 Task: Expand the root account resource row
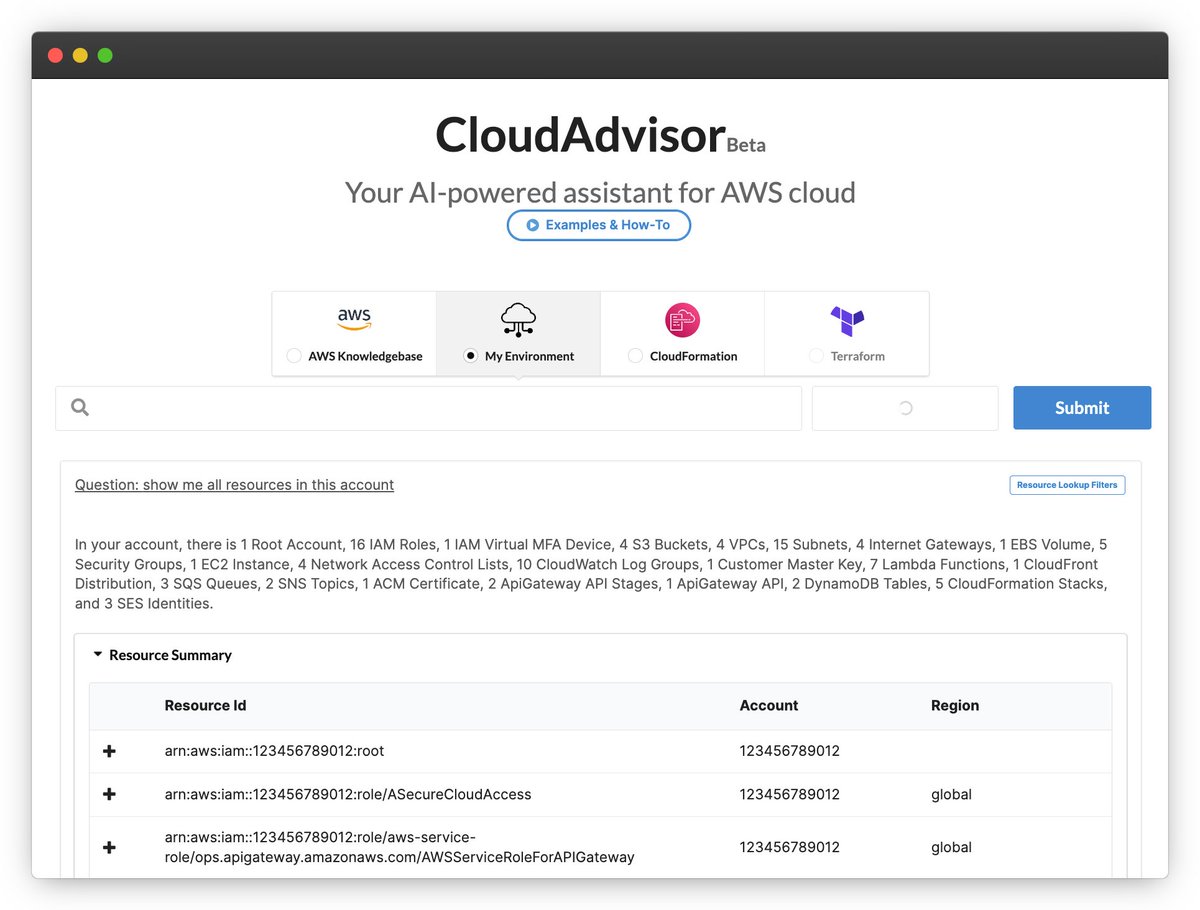109,750
